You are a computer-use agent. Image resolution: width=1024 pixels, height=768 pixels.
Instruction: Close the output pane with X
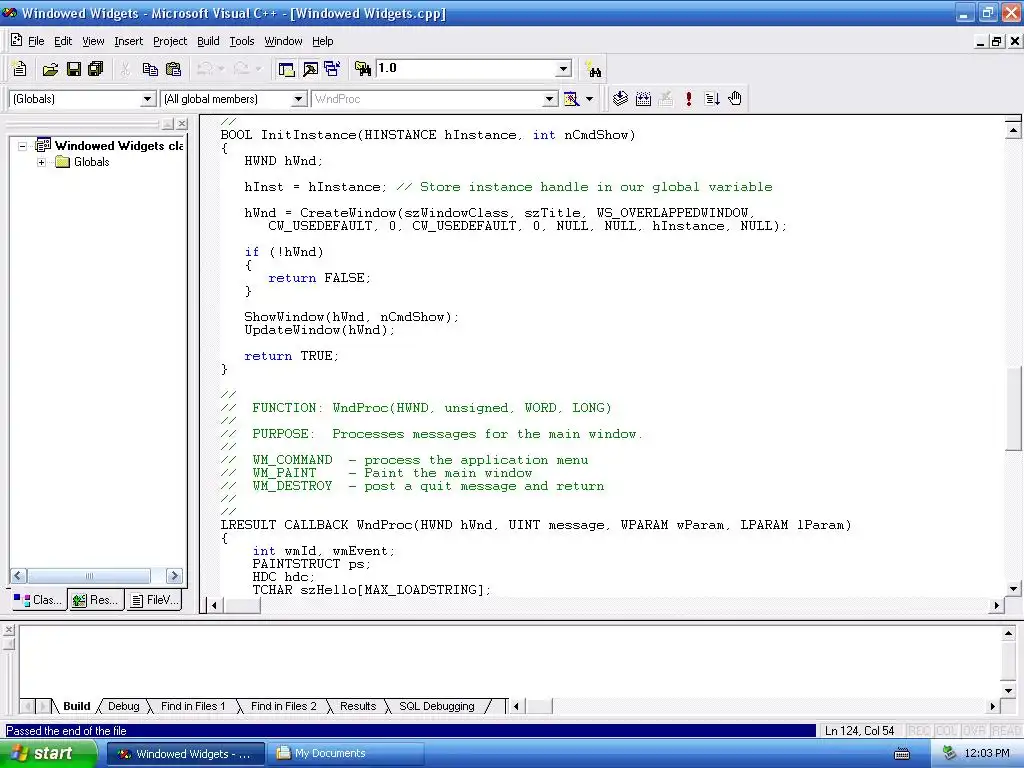coord(8,630)
